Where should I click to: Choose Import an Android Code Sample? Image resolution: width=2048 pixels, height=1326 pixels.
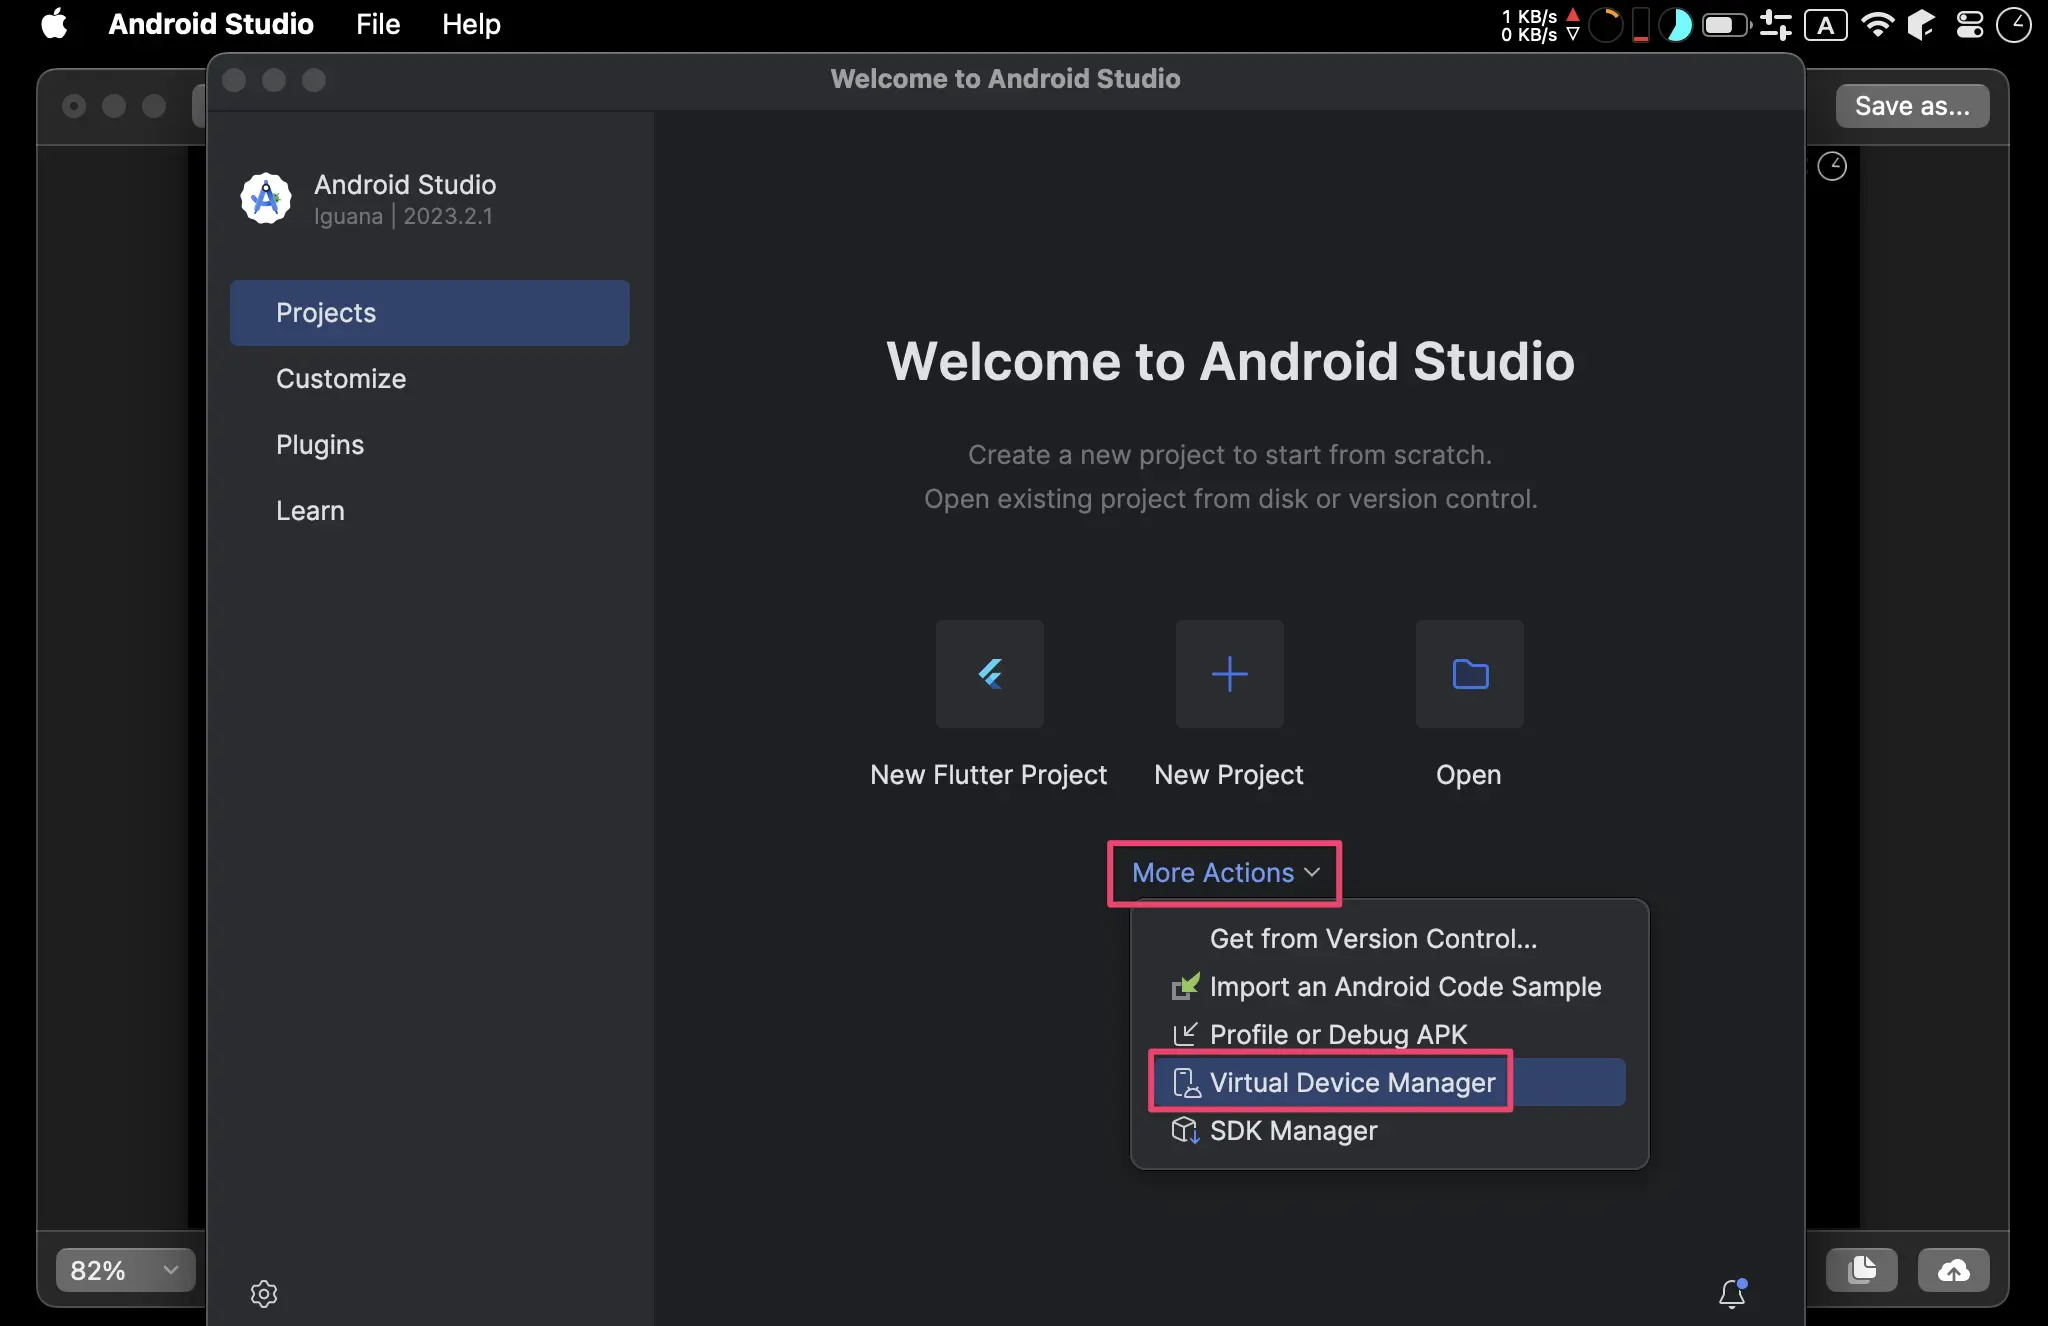tap(1390, 986)
